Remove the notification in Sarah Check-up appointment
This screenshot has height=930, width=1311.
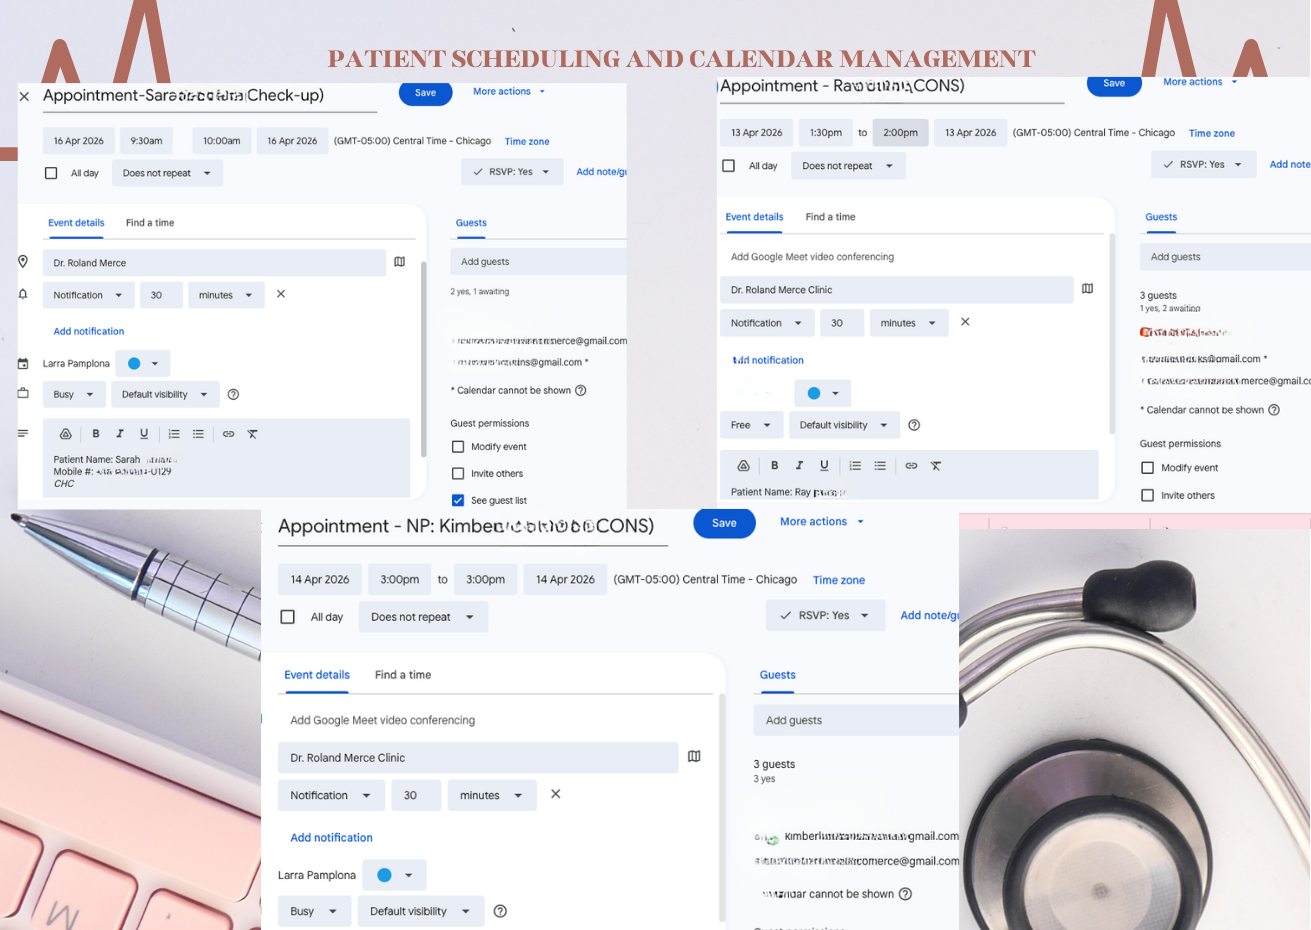(x=281, y=294)
